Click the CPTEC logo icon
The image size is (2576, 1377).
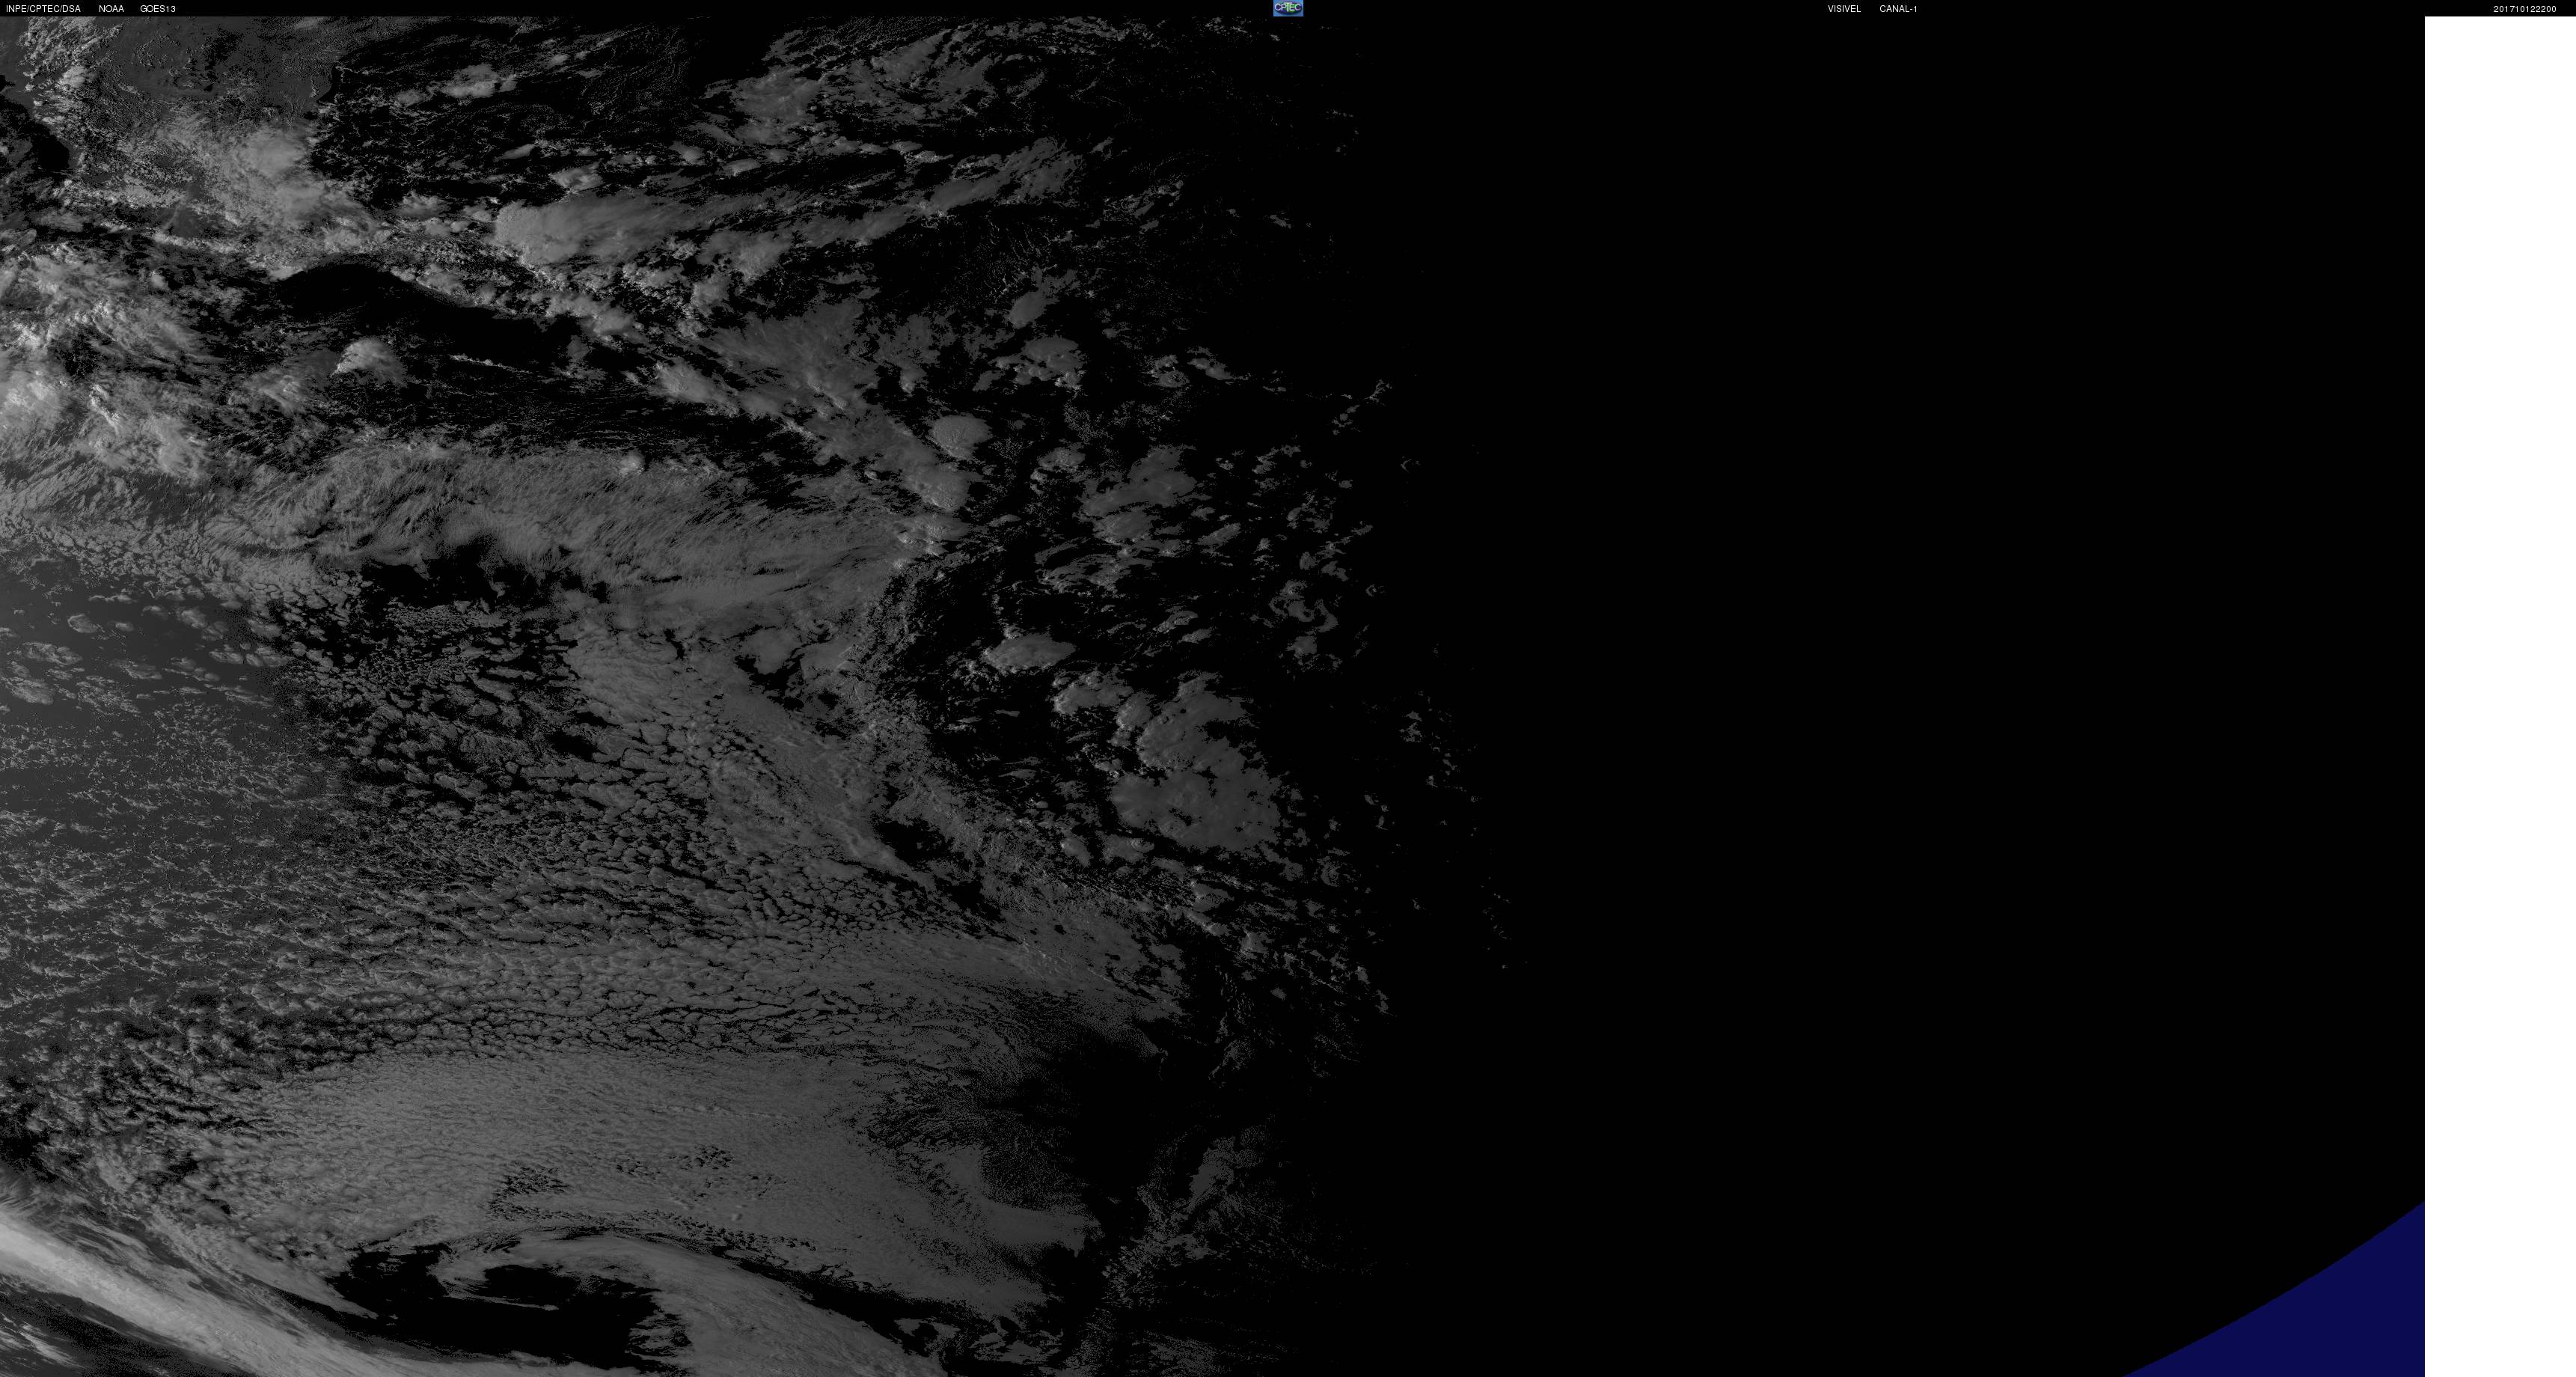click(x=1288, y=8)
